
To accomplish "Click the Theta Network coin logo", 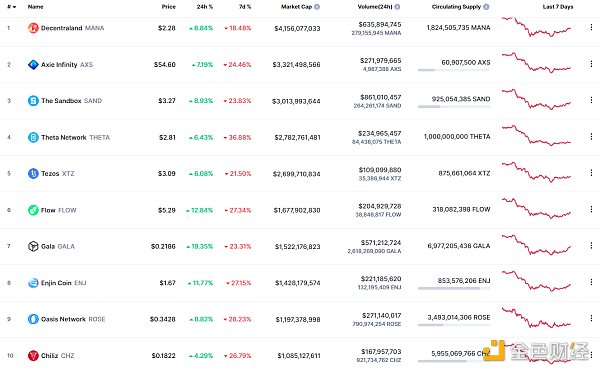I will tap(33, 137).
